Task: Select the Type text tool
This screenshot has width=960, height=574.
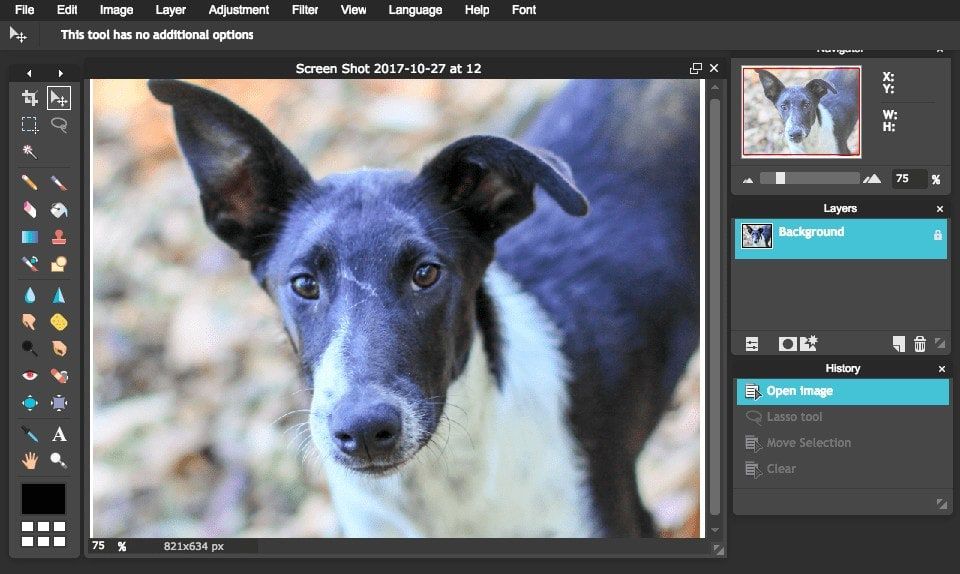Action: click(59, 434)
